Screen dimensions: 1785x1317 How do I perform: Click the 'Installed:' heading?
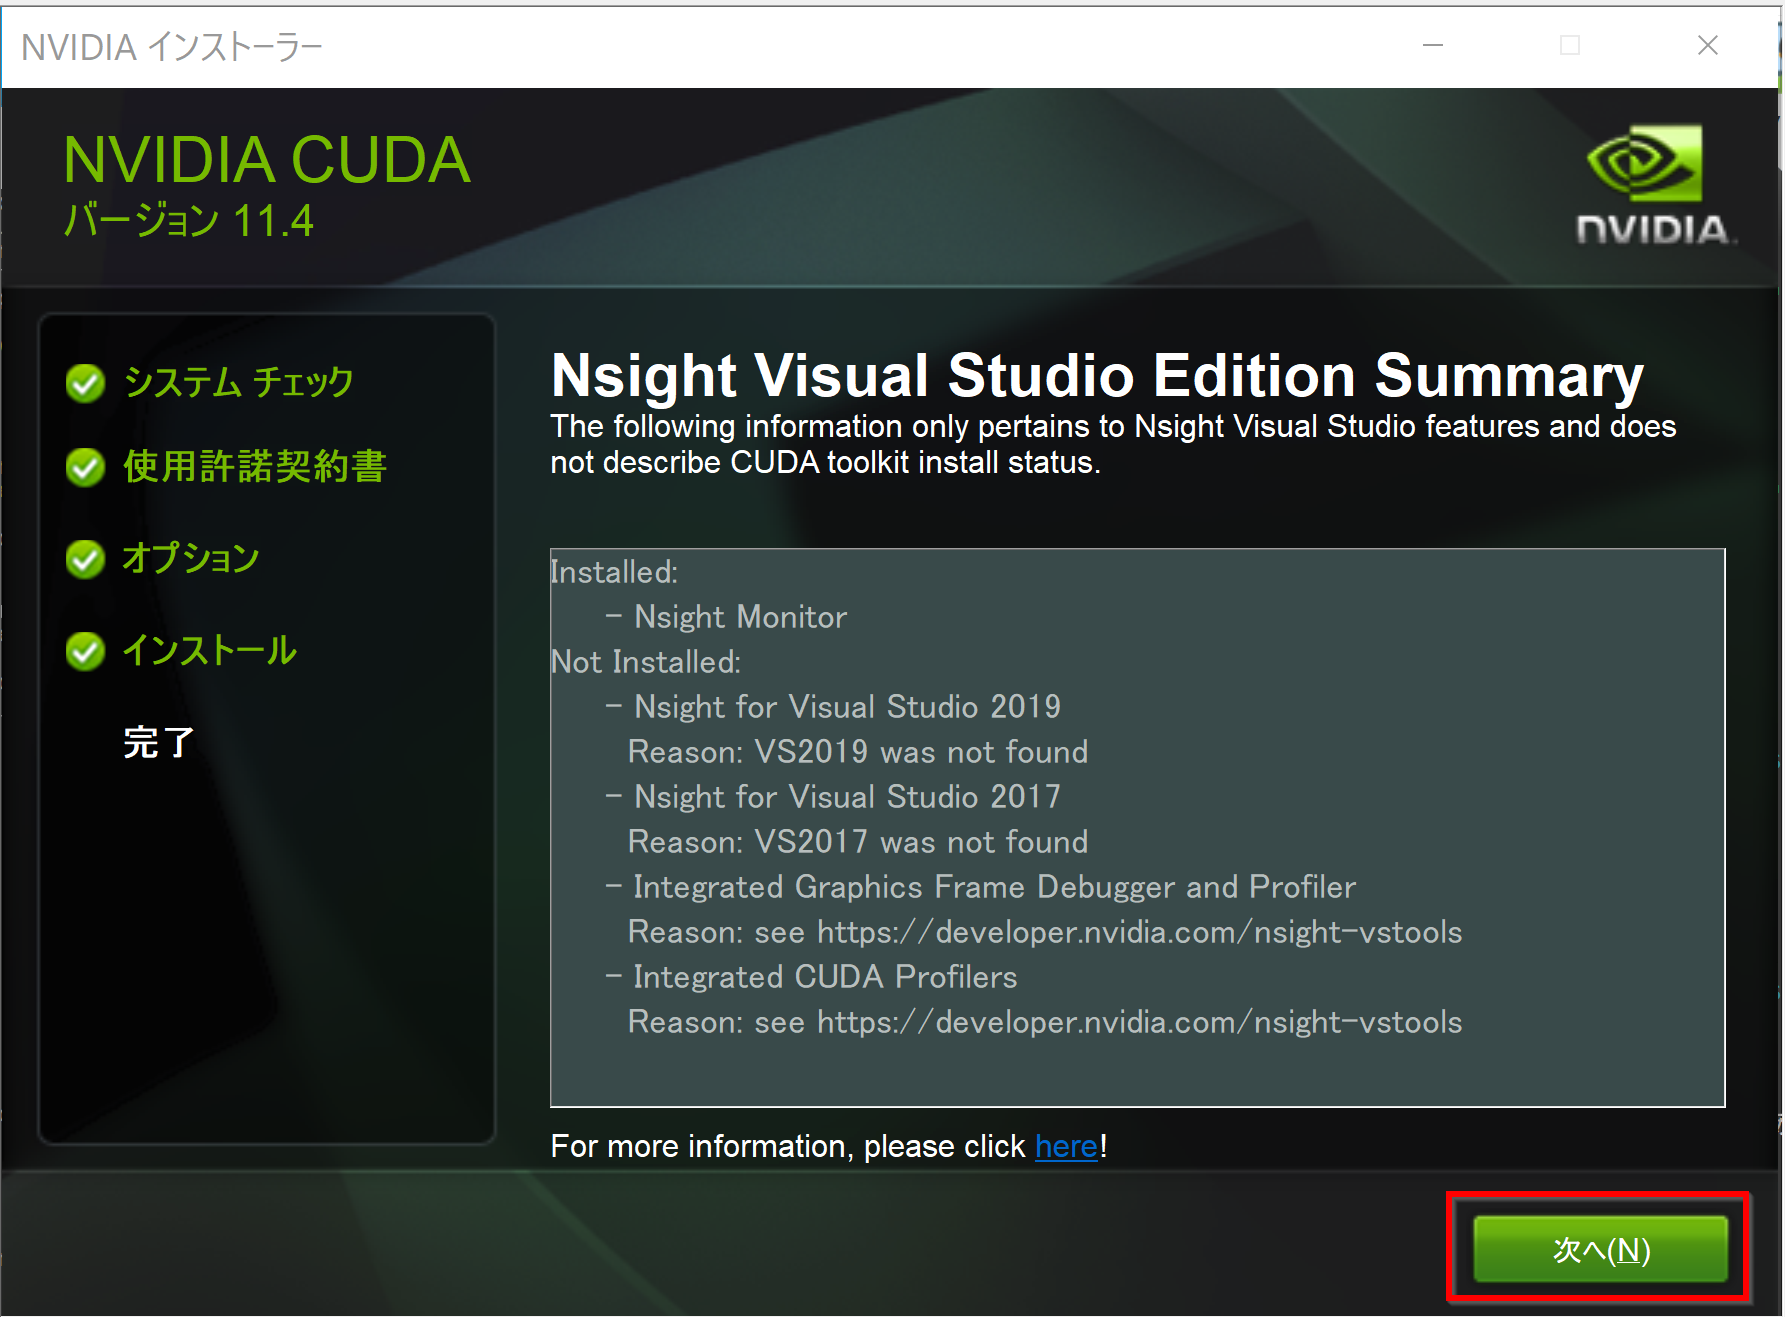pyautogui.click(x=614, y=572)
